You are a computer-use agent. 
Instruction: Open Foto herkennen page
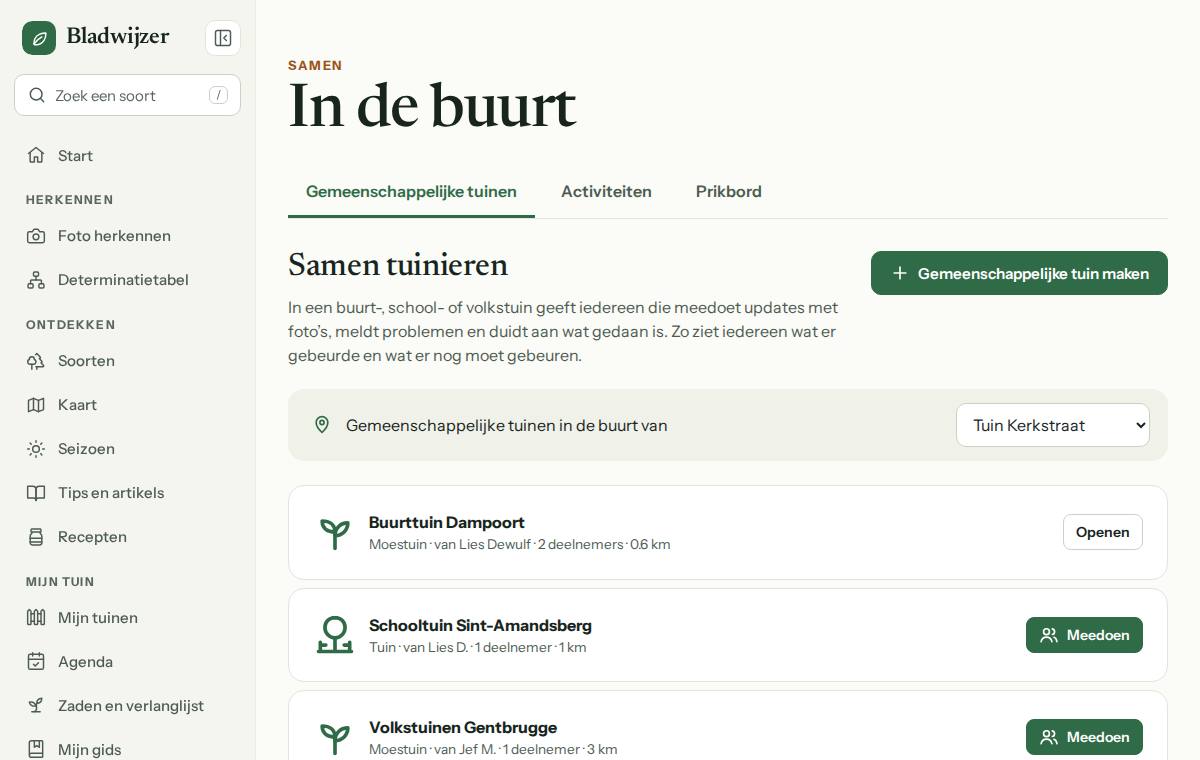coord(127,236)
